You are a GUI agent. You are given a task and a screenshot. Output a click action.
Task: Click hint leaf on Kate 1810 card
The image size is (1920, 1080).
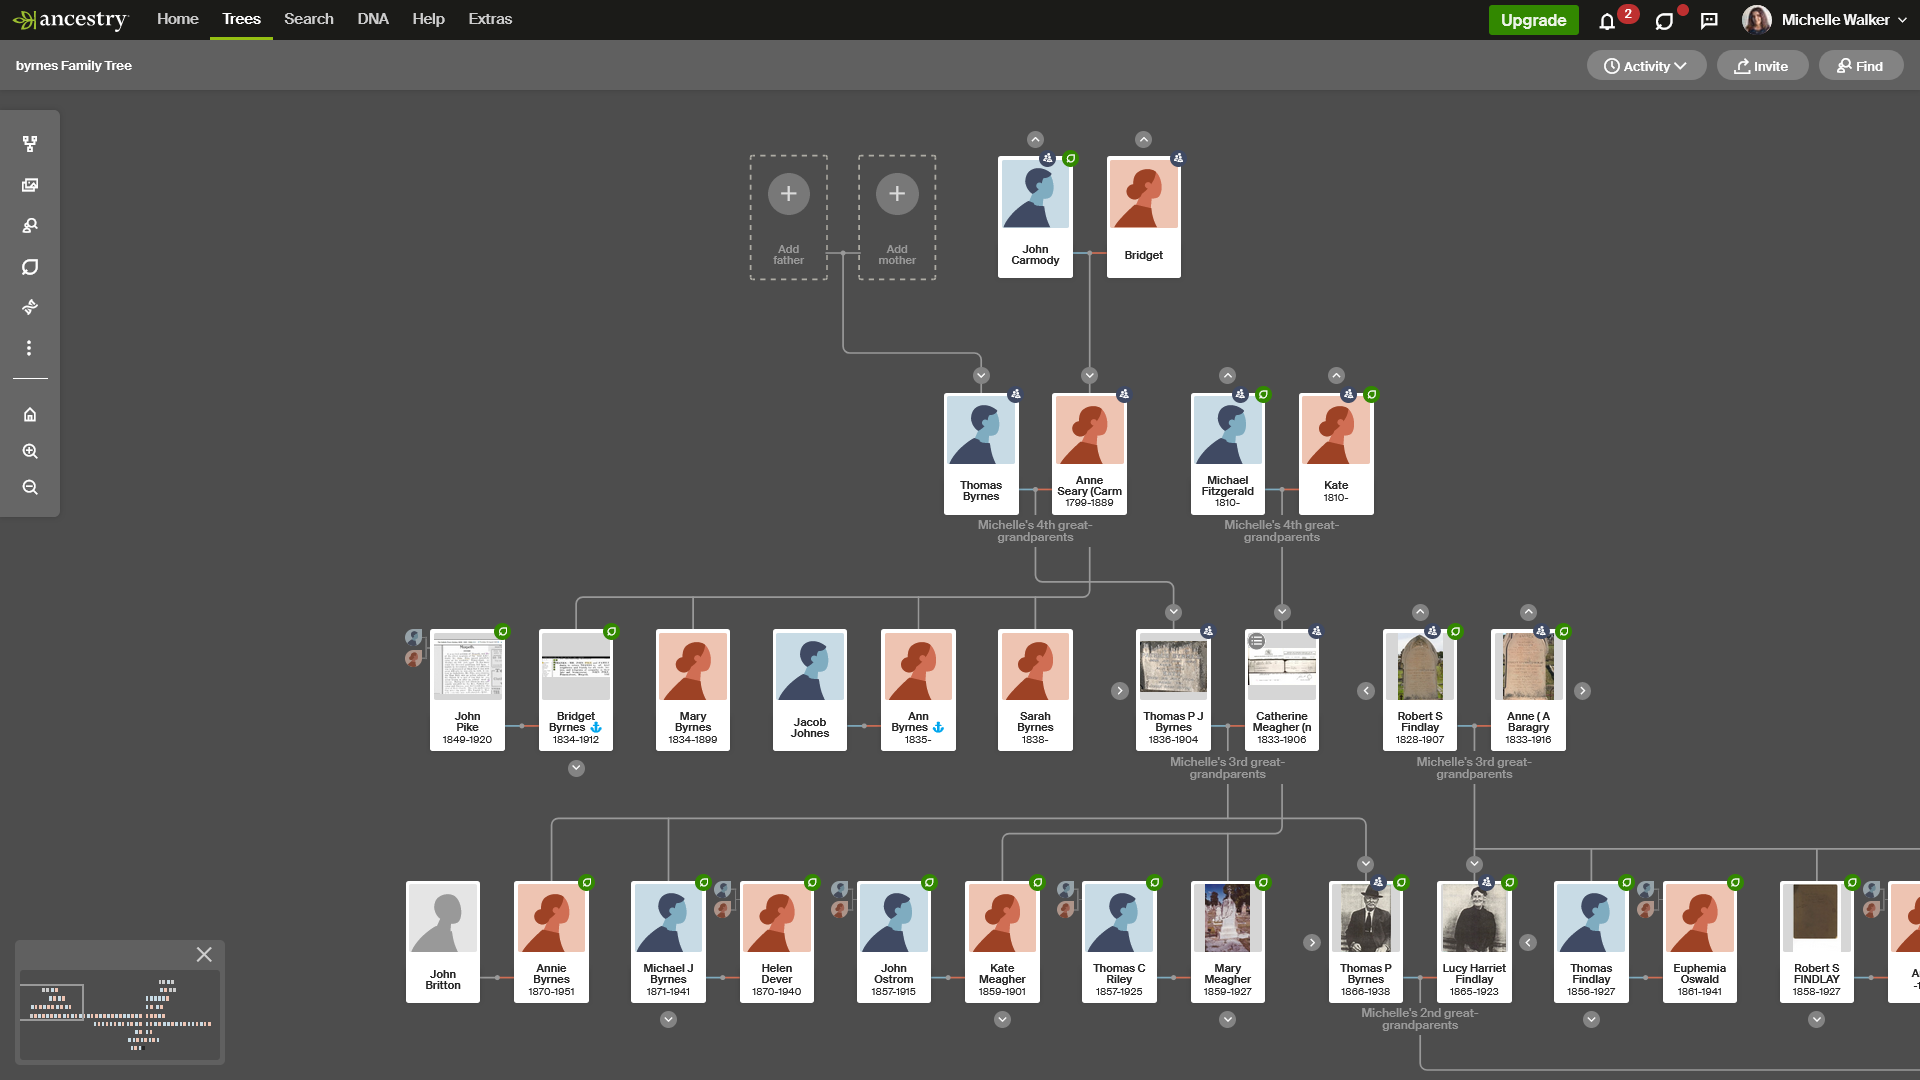1371,395
